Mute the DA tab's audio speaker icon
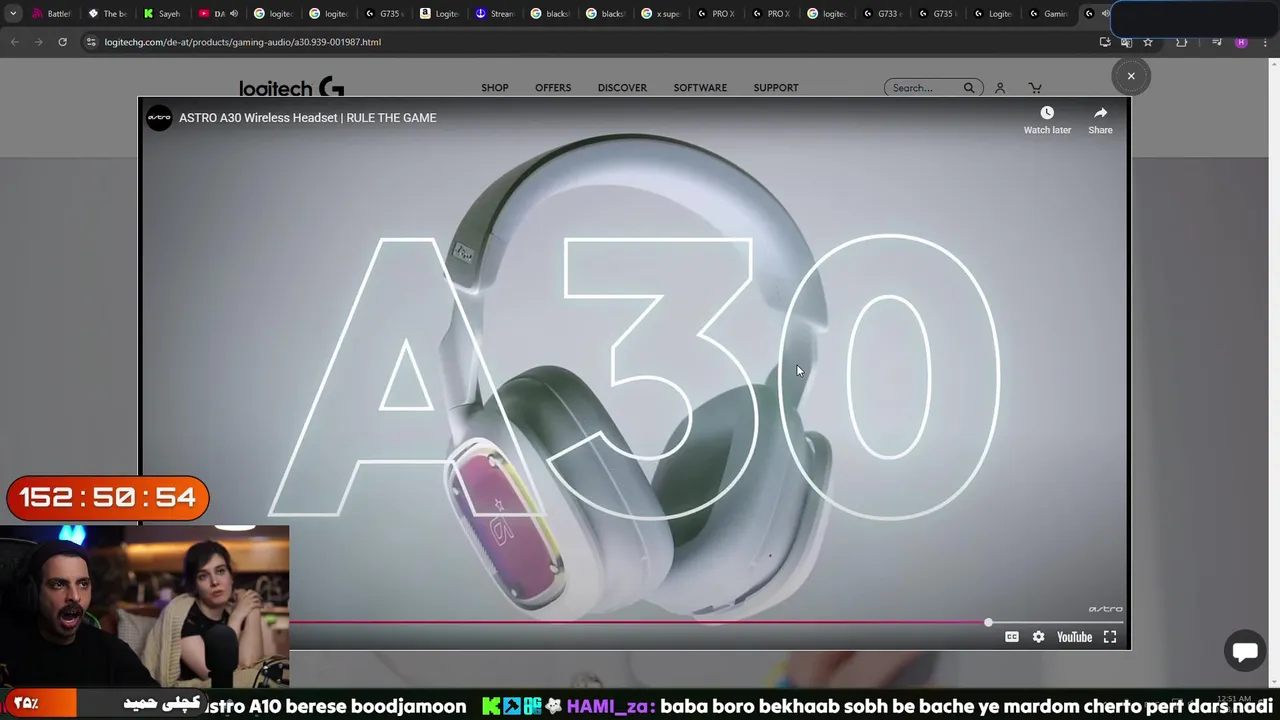This screenshot has height=720, width=1280. [234, 14]
